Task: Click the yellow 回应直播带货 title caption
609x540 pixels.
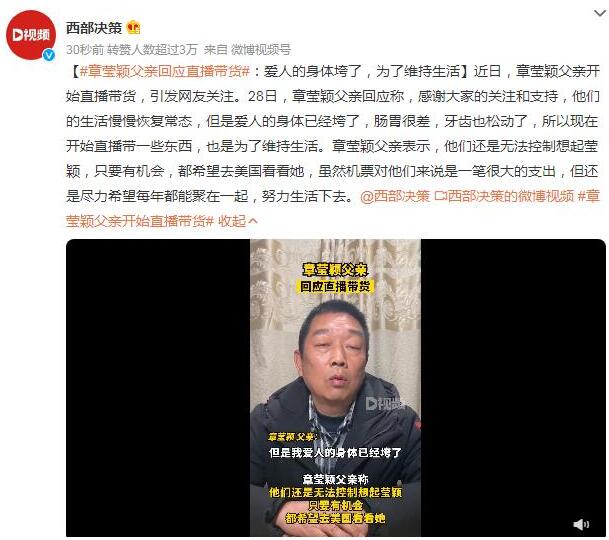Action: 335,286
